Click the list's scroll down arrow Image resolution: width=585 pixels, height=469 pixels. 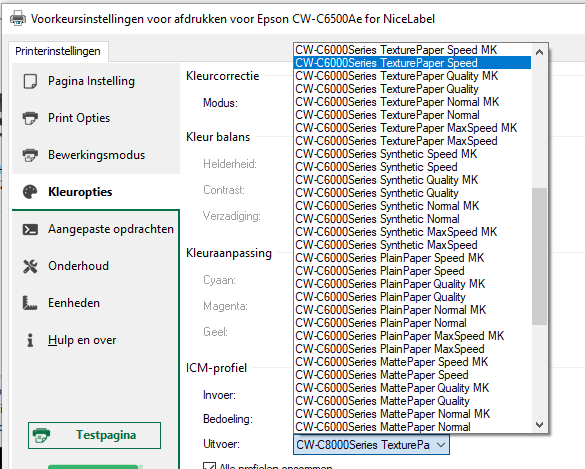pyautogui.click(x=539, y=425)
